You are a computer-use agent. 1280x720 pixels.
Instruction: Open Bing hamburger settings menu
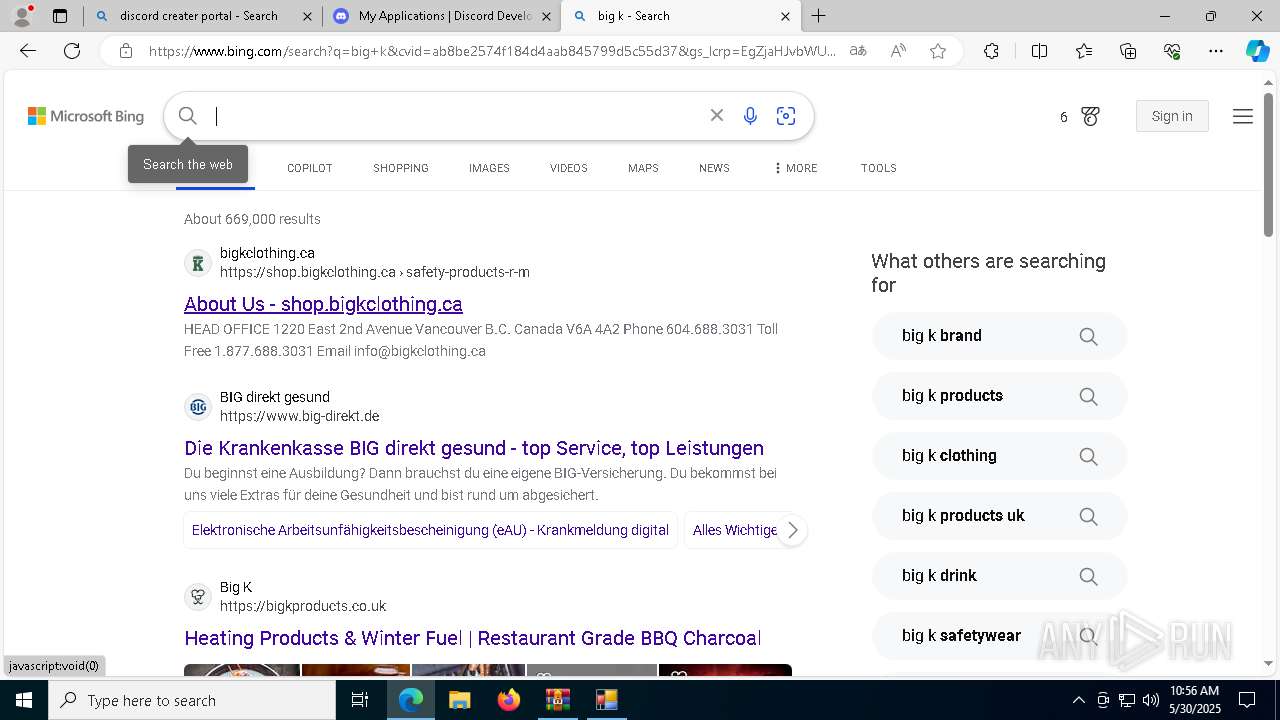1243,117
